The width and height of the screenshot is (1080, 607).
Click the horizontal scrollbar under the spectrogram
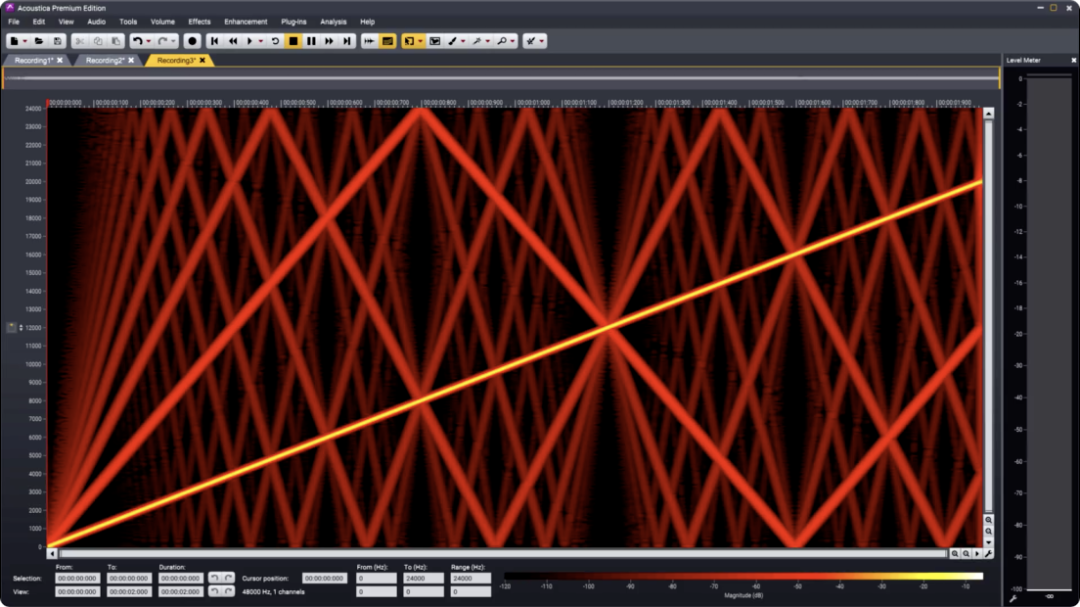point(500,553)
